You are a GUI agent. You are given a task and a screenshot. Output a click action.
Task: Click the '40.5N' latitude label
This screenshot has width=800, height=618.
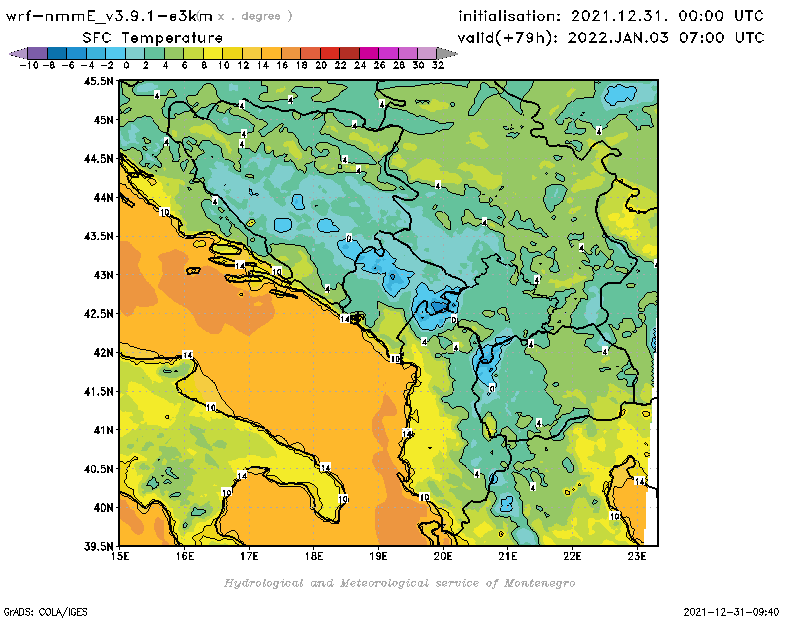tap(99, 469)
